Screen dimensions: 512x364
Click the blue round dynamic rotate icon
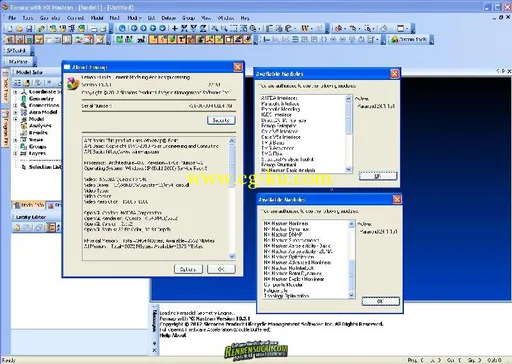(122, 28)
